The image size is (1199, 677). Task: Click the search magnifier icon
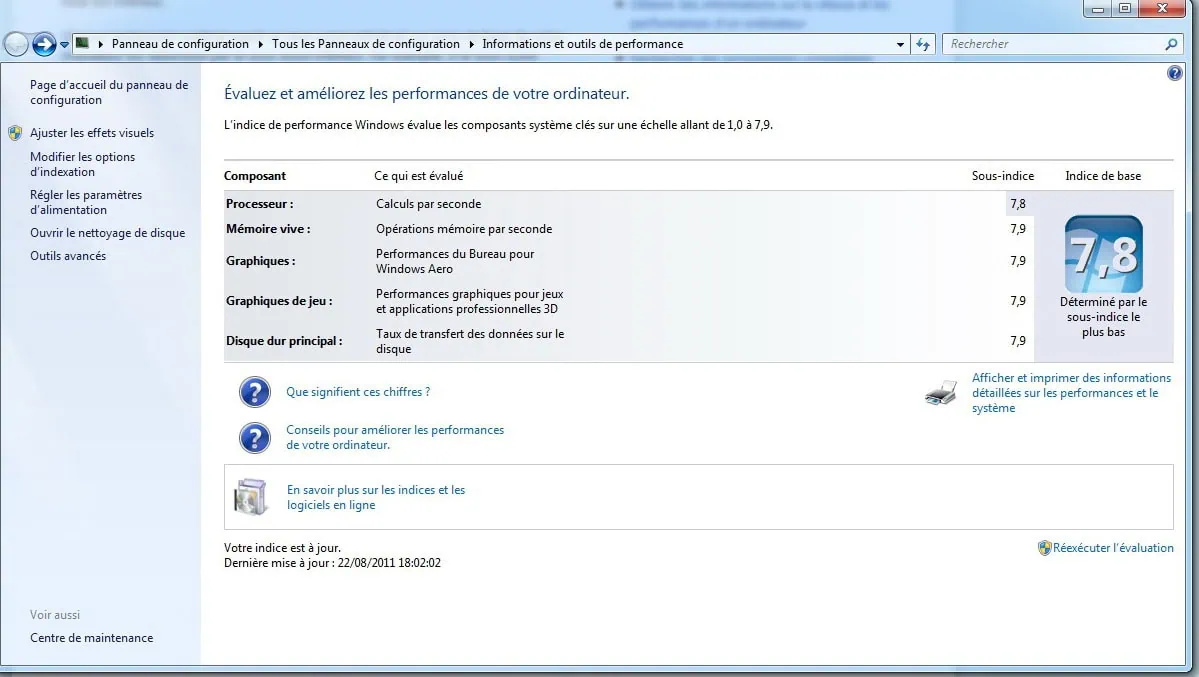[1171, 45]
